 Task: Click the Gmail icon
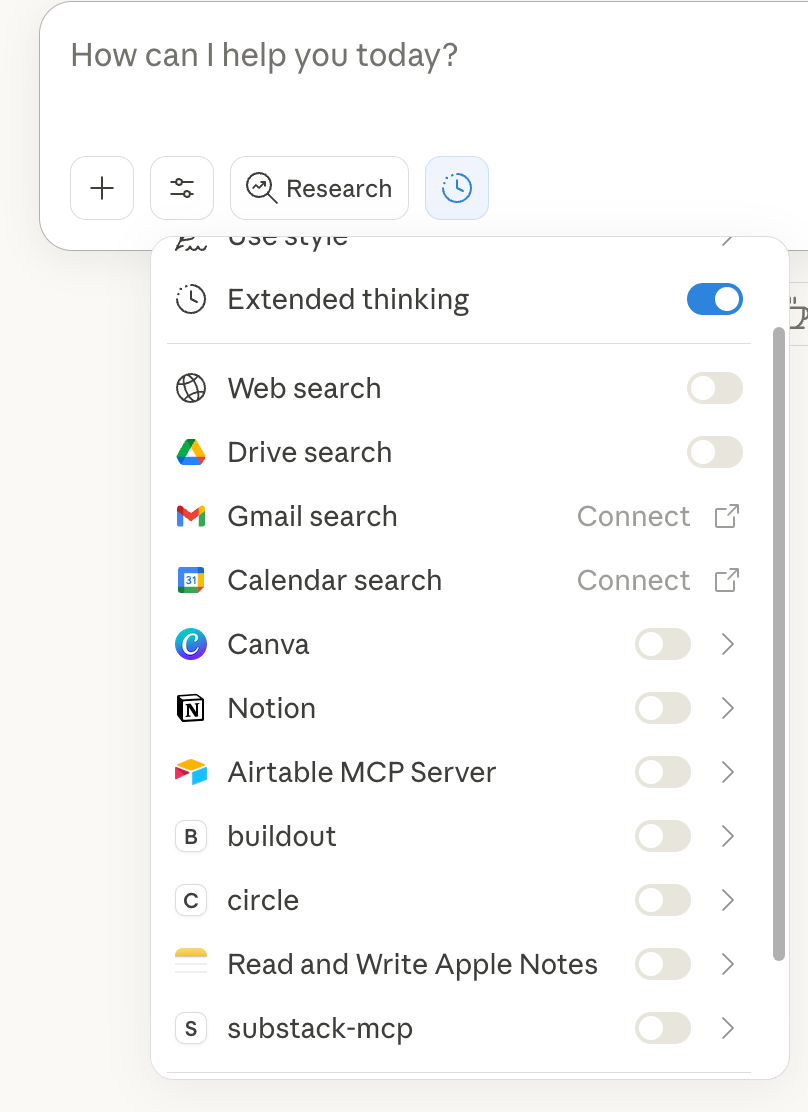click(x=191, y=516)
